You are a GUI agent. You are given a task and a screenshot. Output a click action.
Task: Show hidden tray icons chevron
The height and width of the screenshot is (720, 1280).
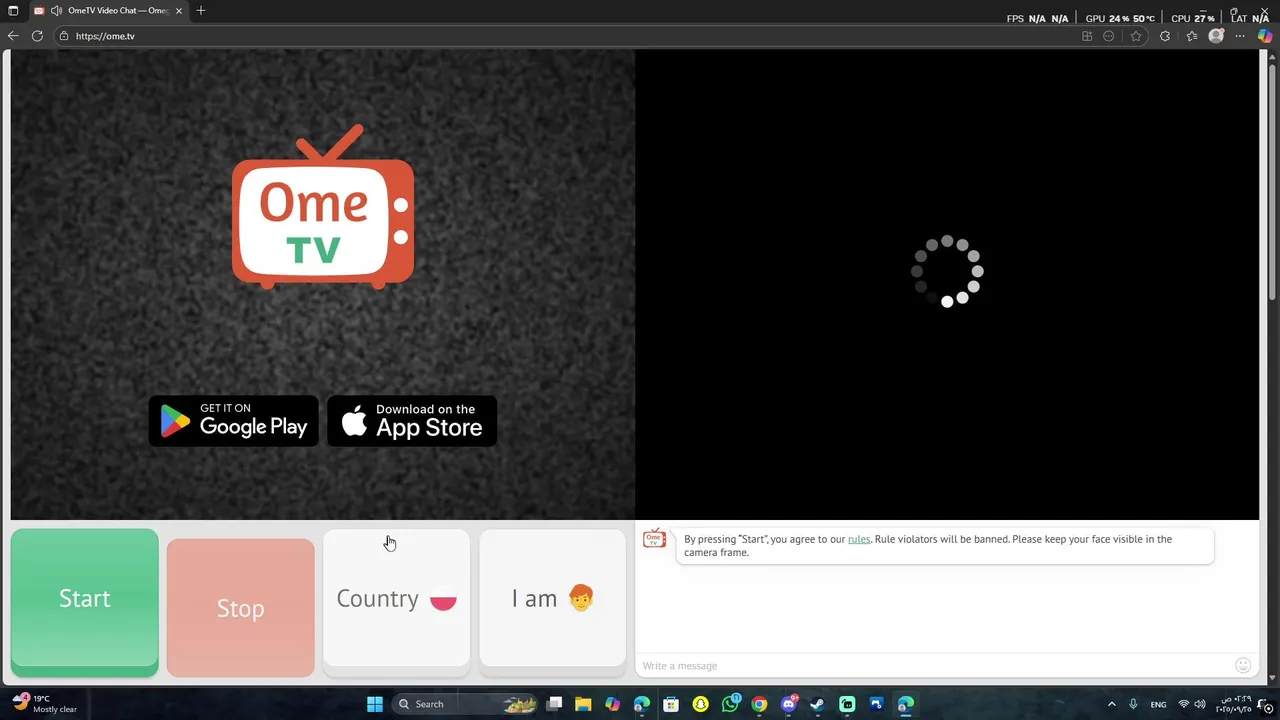point(1111,704)
